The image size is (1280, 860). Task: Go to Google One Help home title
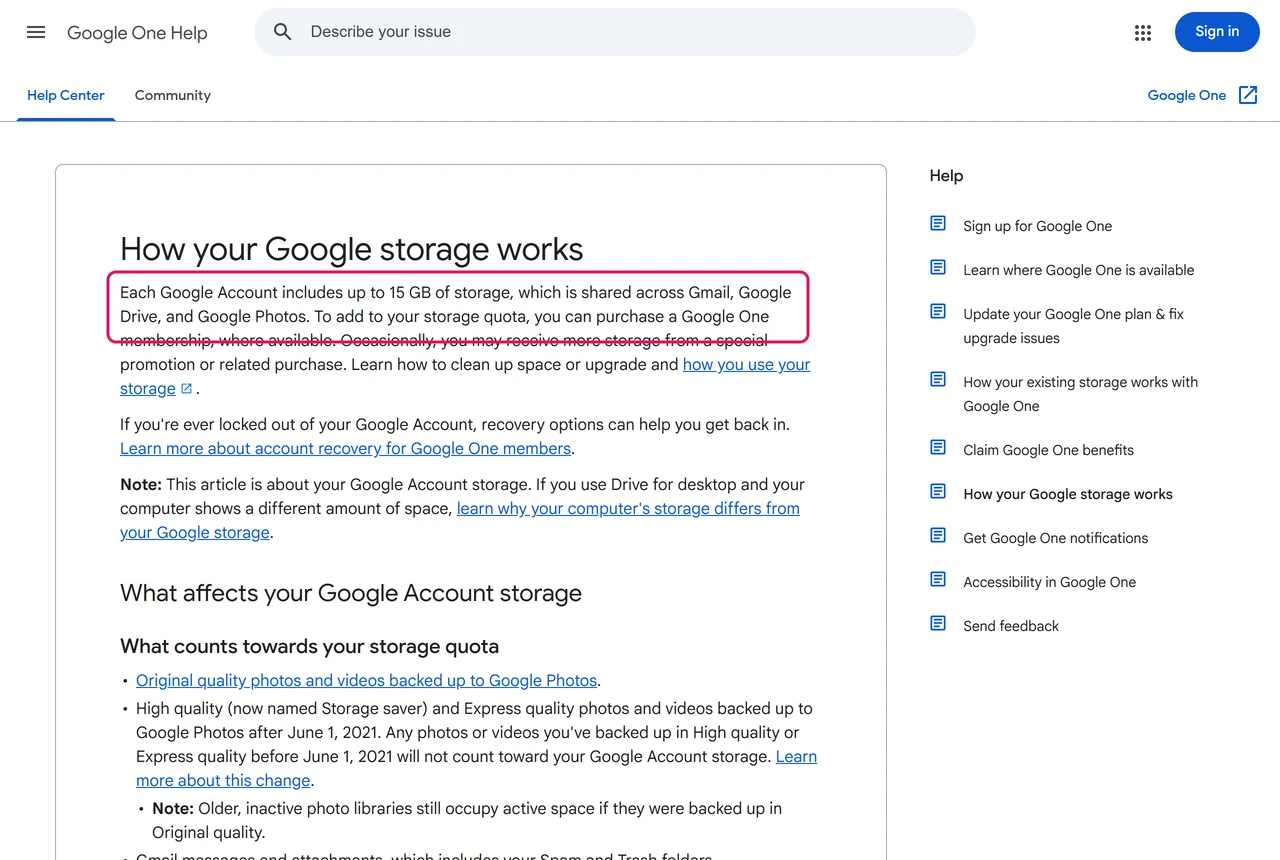tap(137, 33)
